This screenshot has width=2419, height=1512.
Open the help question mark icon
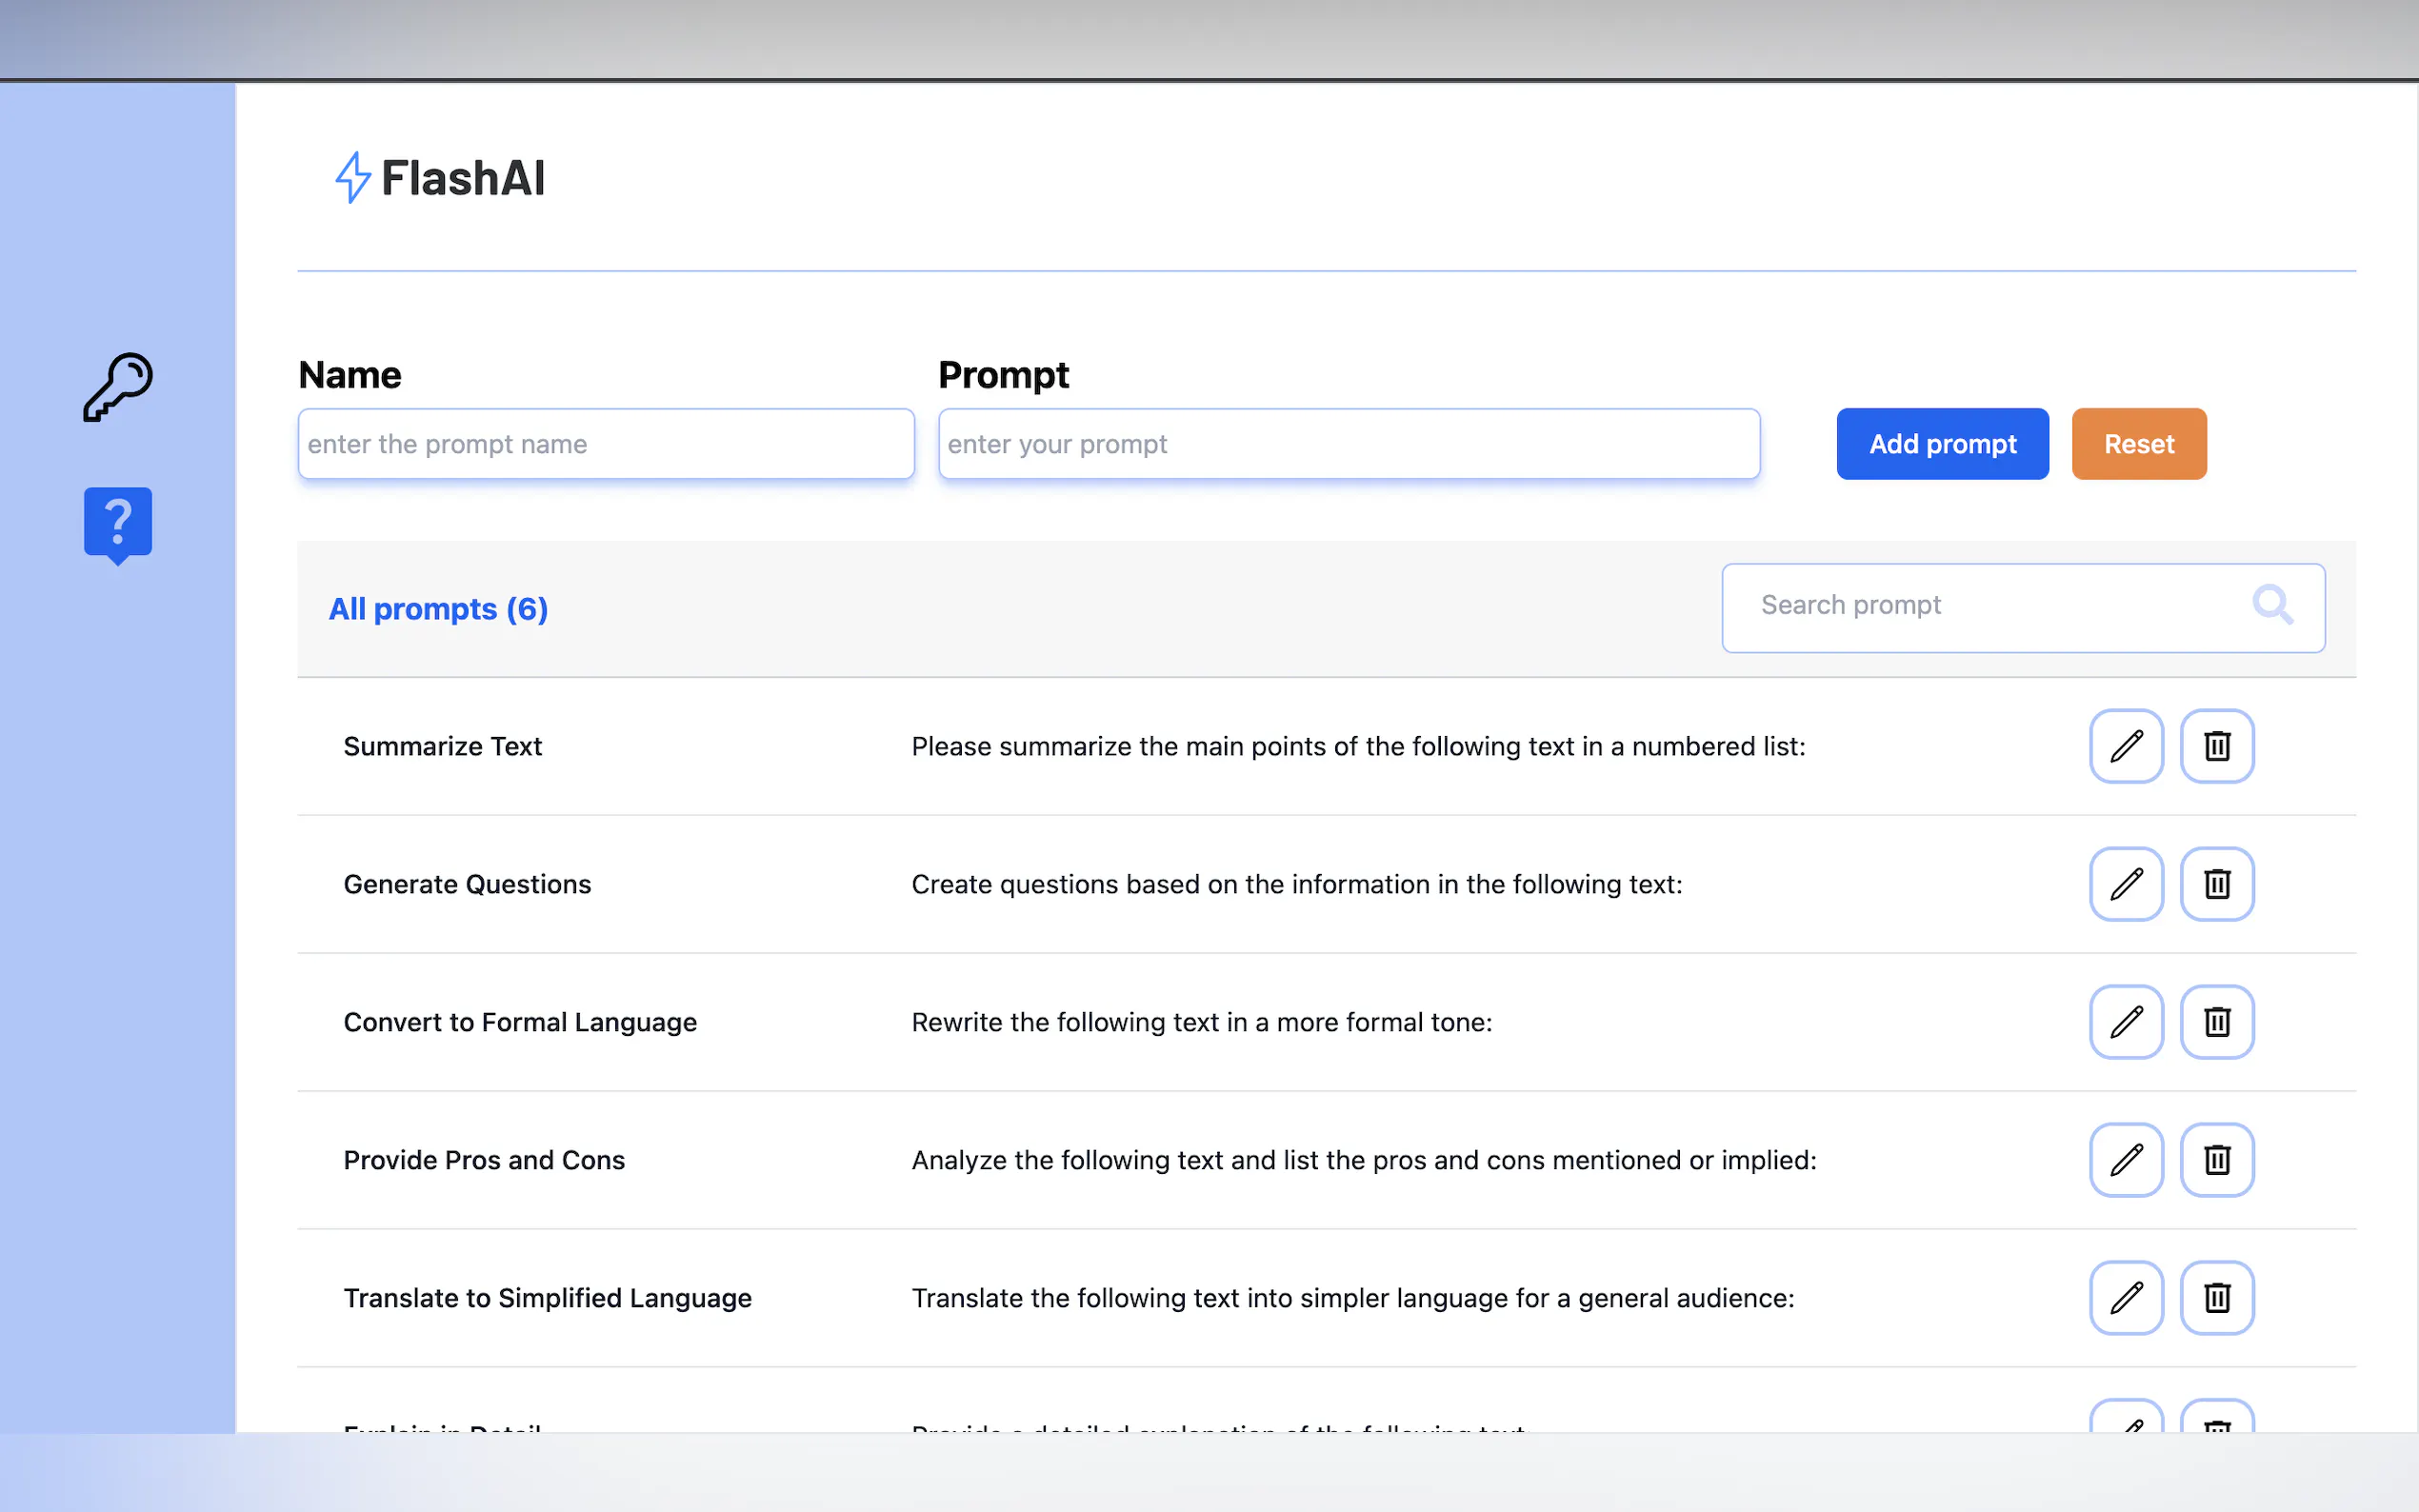tap(117, 523)
